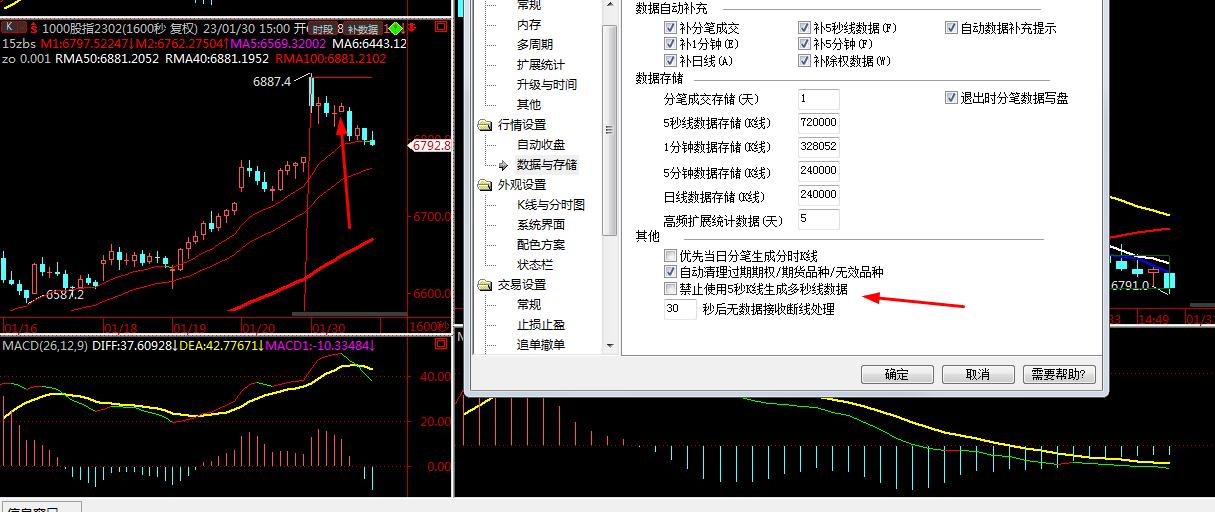Open the 止损止盈 trading settings item
The image size is (1215, 512).
point(540,325)
